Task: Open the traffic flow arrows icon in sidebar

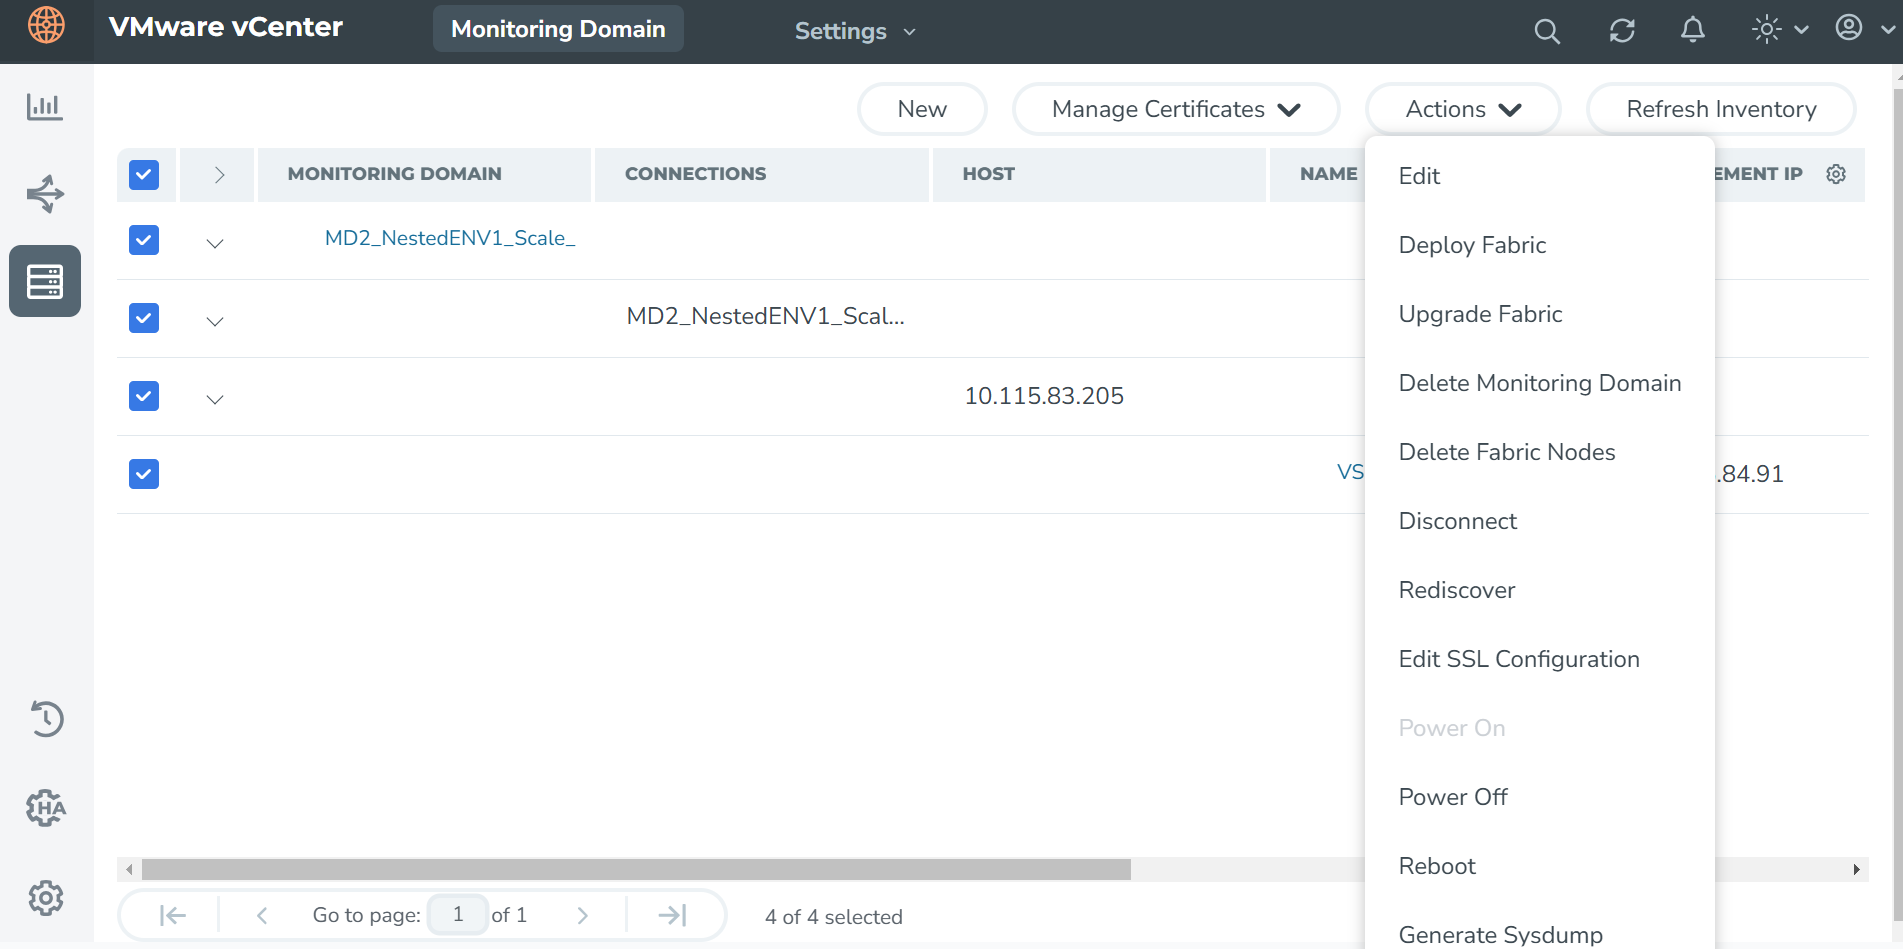Action: point(45,194)
